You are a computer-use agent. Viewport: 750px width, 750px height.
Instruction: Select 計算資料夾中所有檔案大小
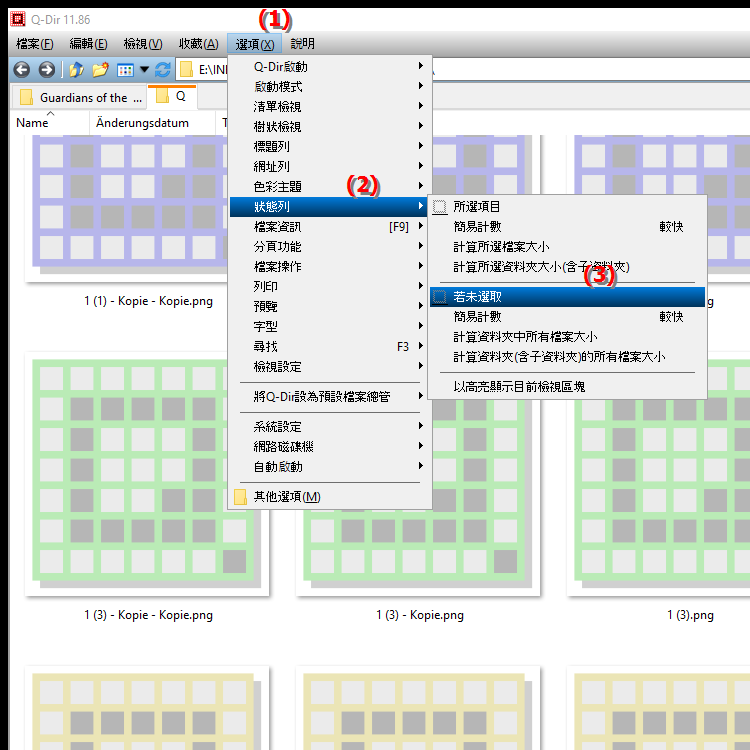(567, 337)
